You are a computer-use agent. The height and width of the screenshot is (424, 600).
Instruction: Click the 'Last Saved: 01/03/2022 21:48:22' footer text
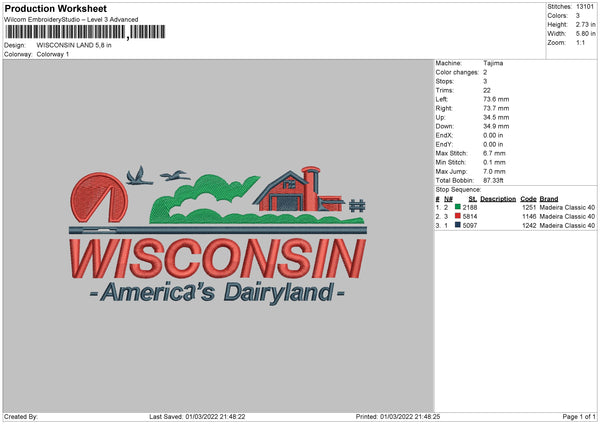click(197, 416)
